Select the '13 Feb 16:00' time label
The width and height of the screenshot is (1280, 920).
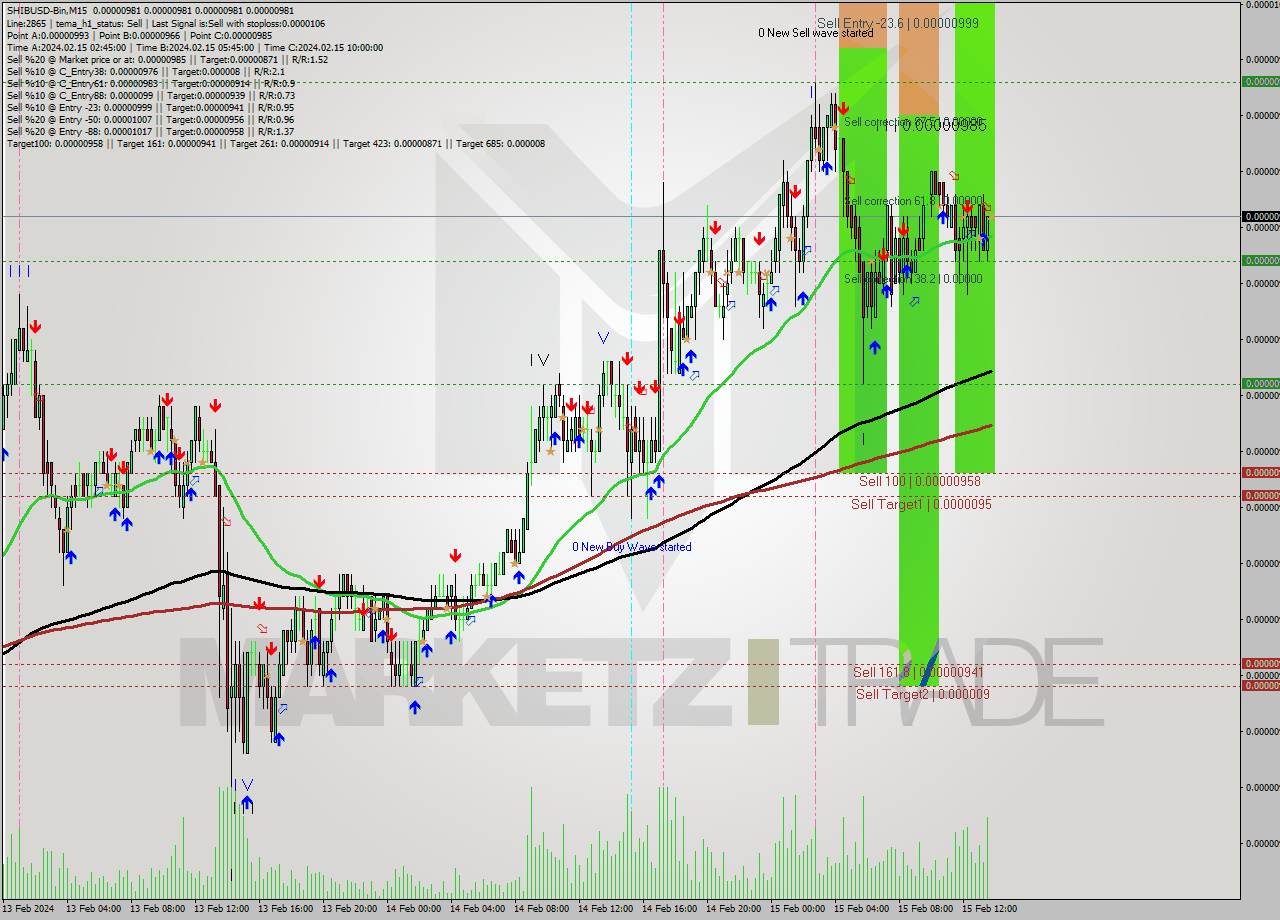point(285,909)
